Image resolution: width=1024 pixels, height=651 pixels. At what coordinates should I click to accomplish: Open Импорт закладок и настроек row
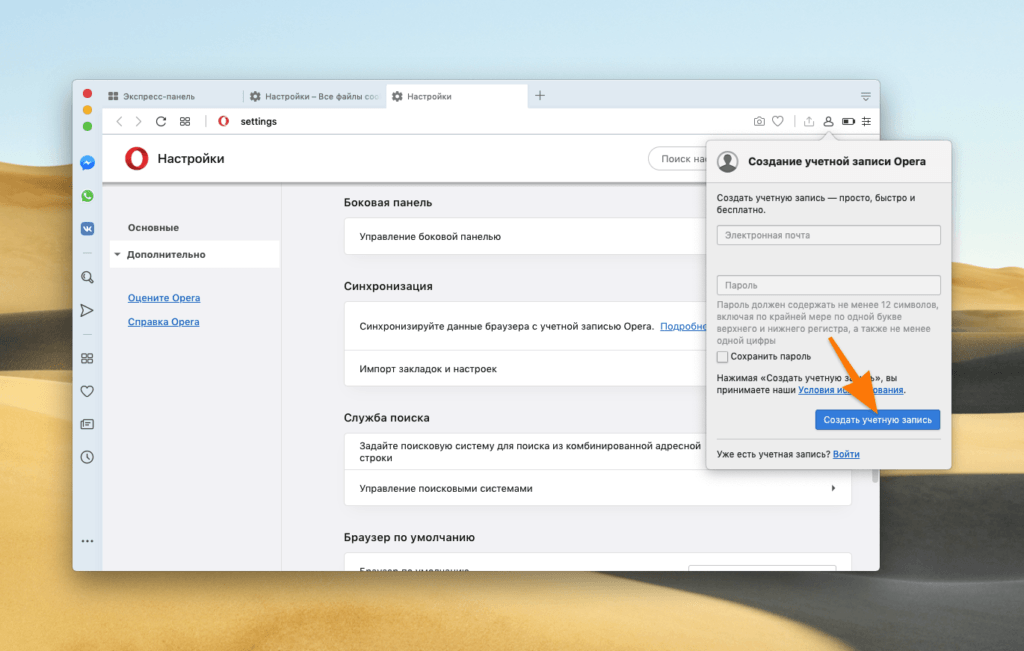pyautogui.click(x=525, y=369)
